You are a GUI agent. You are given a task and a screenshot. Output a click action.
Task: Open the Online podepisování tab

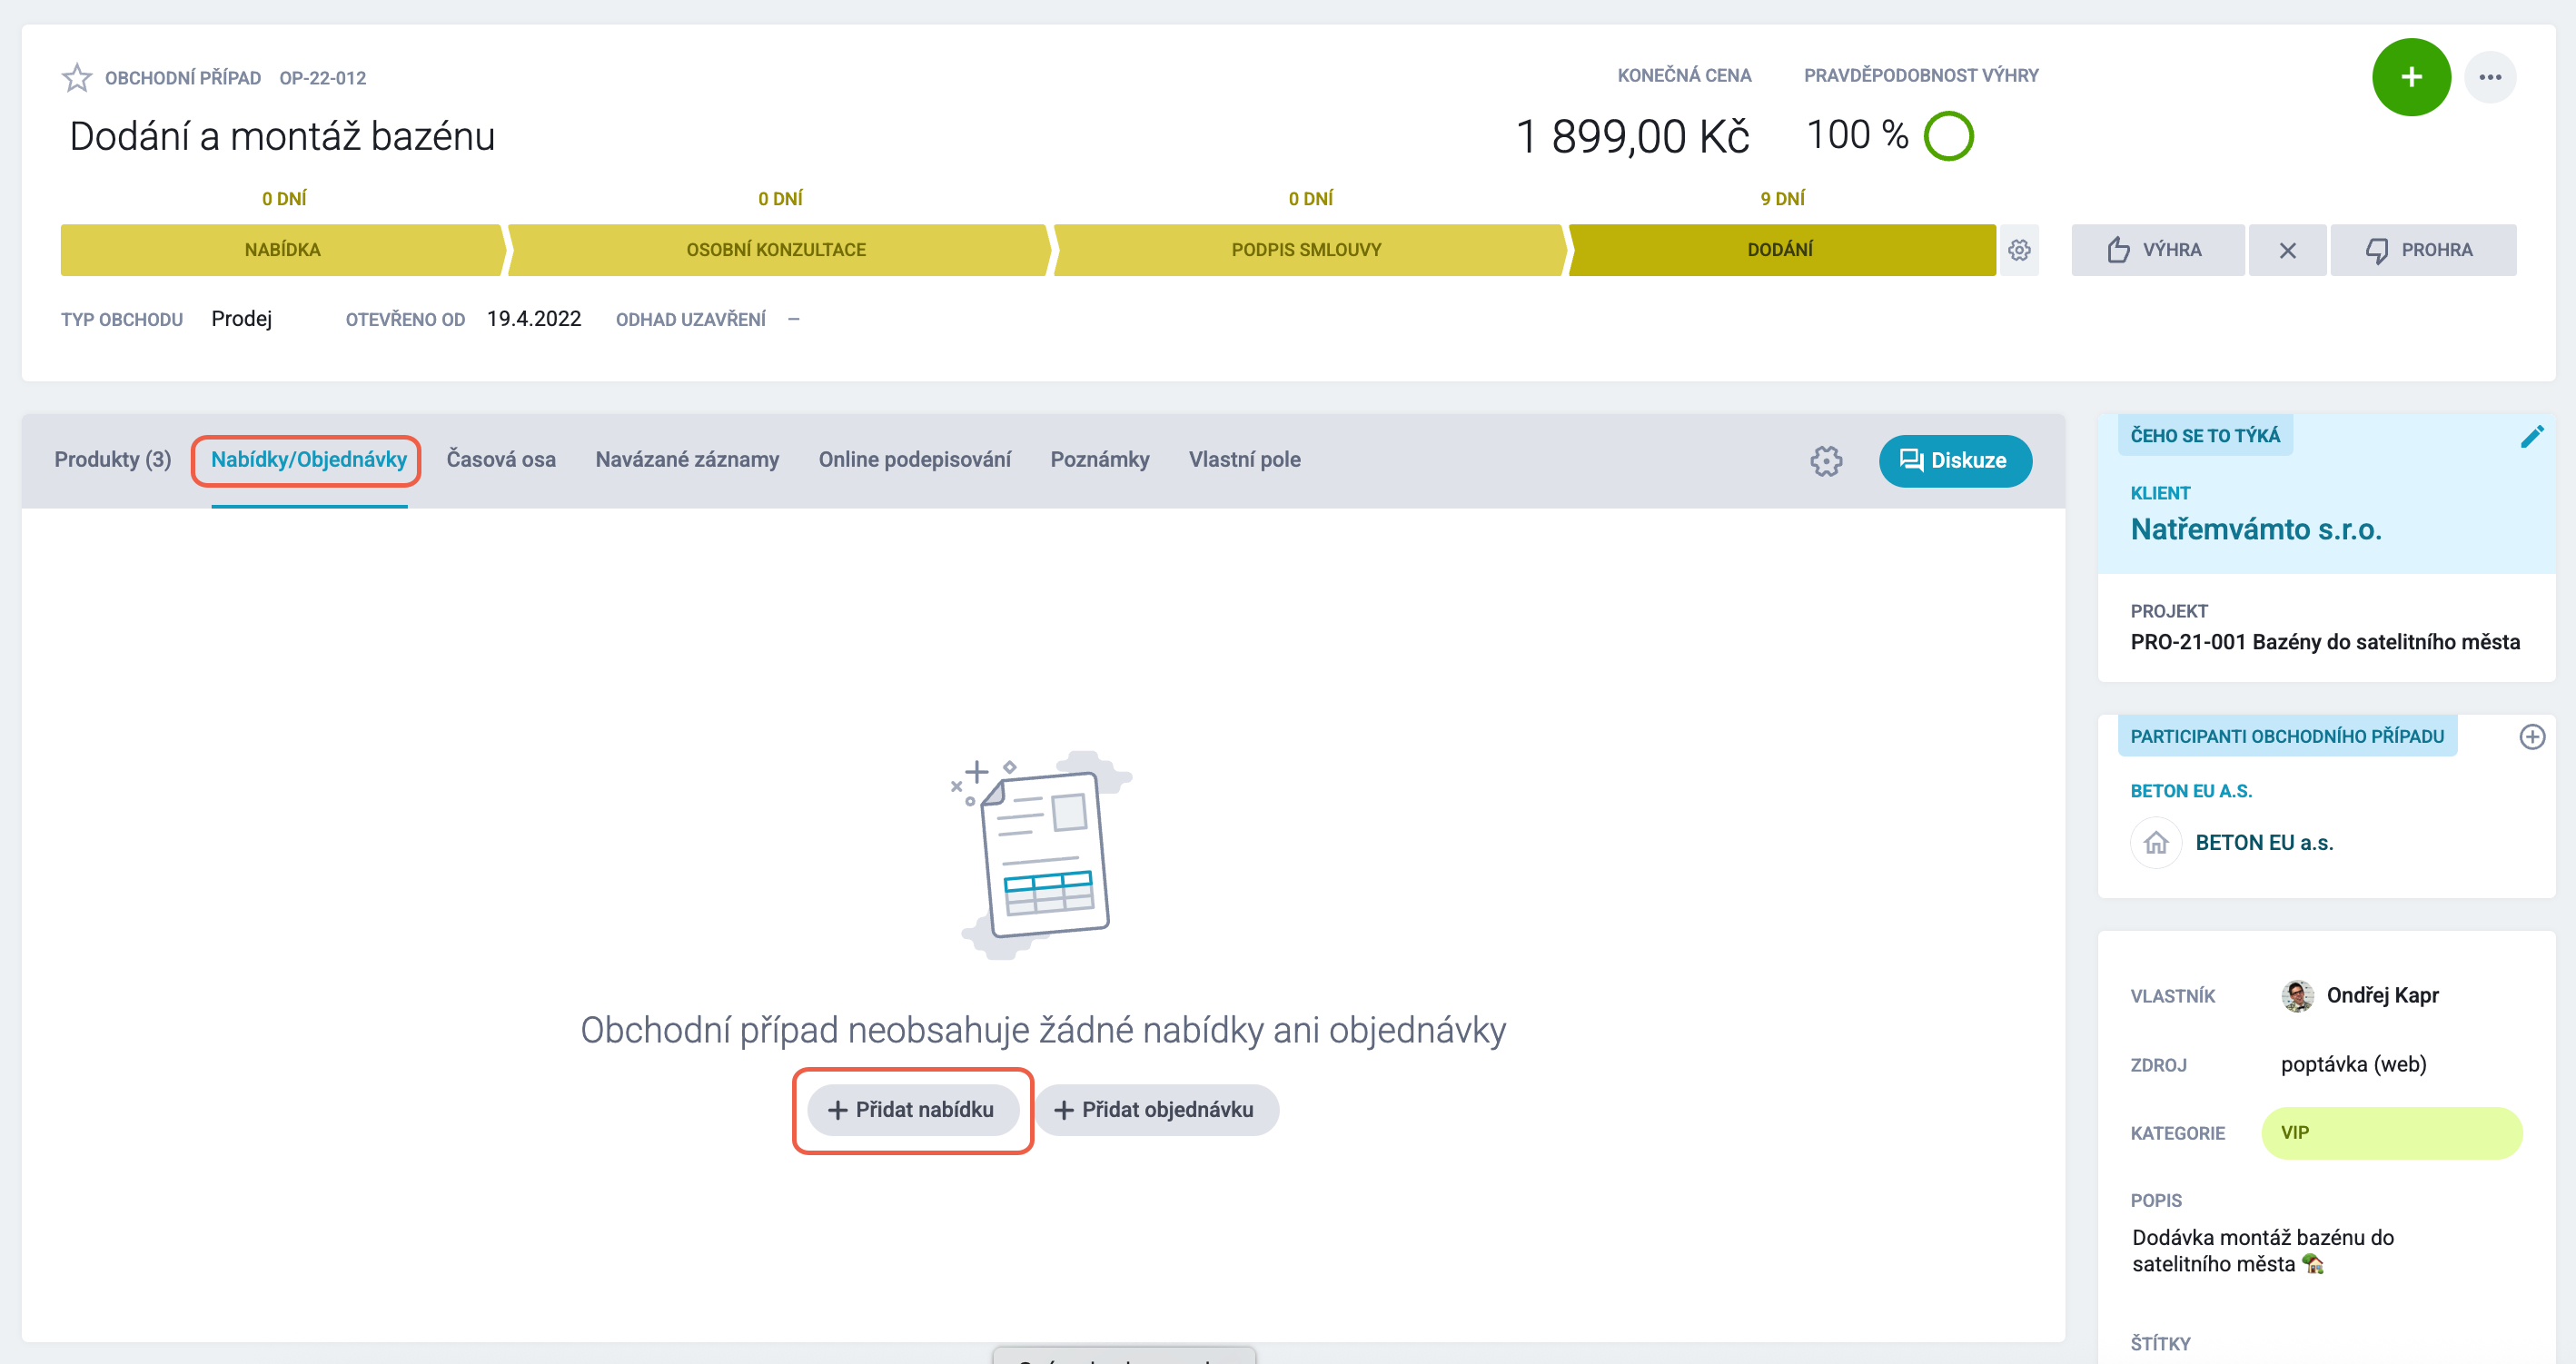[914, 460]
